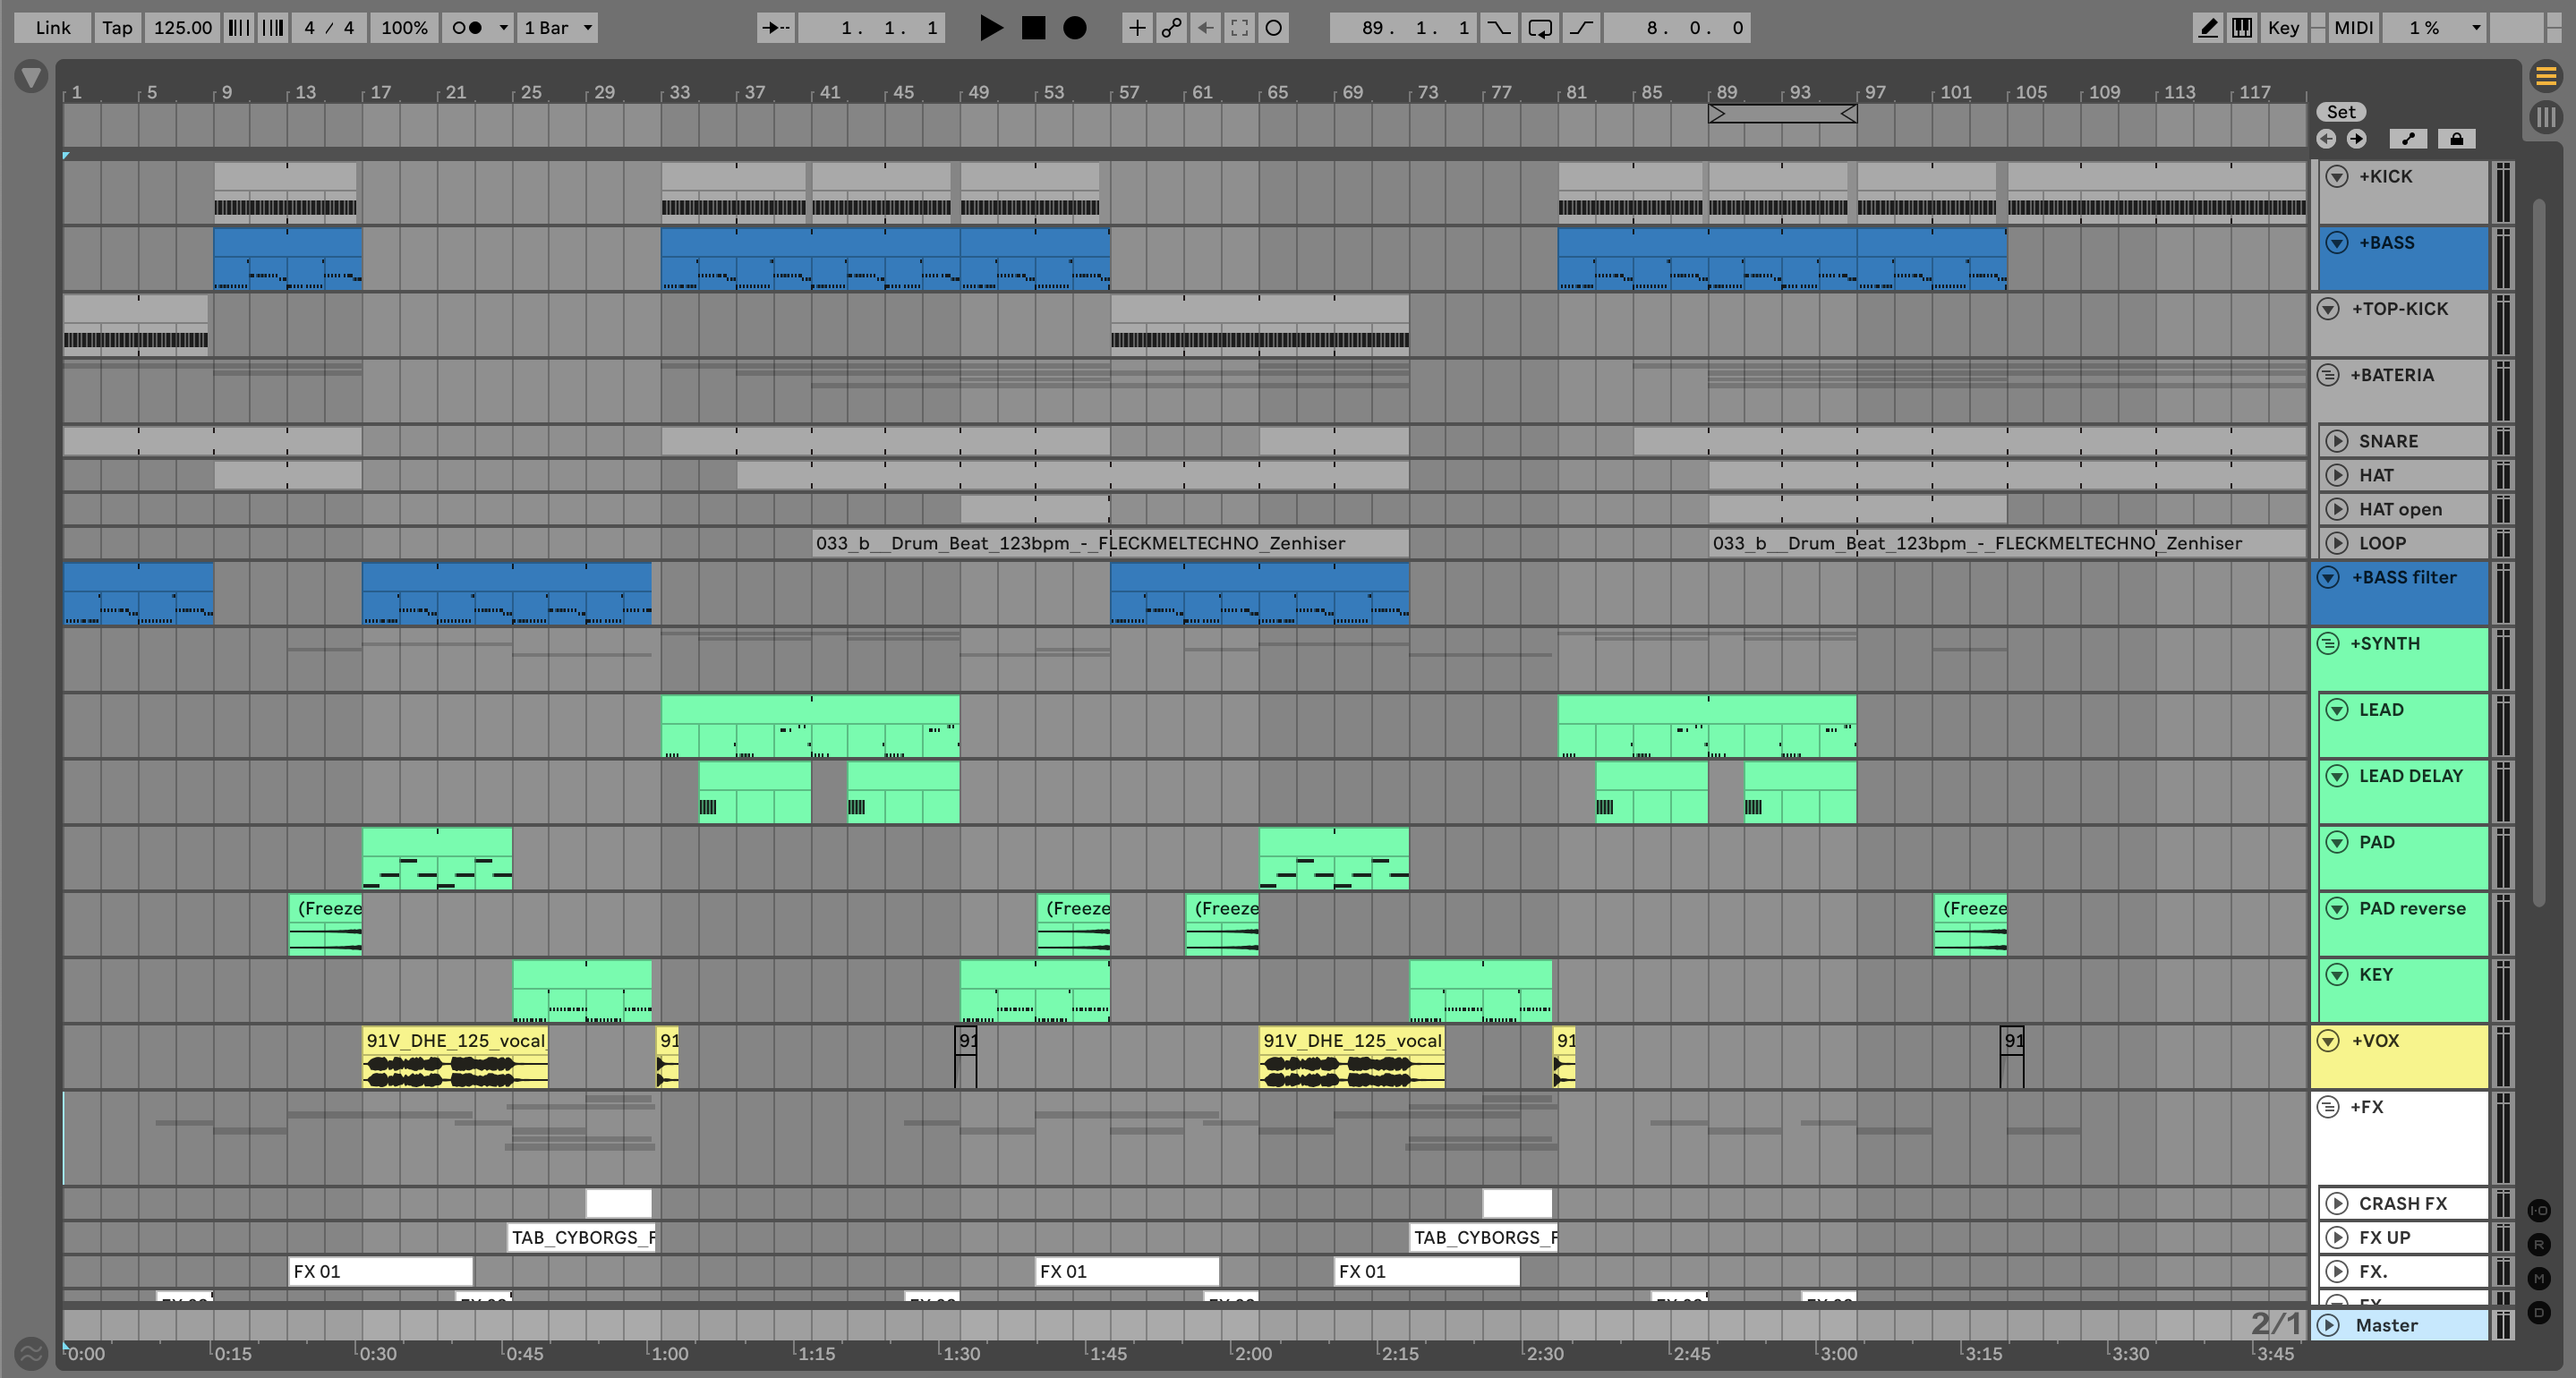The height and width of the screenshot is (1378, 2576).
Task: Show the browser with the triangle button
Action: [31, 77]
